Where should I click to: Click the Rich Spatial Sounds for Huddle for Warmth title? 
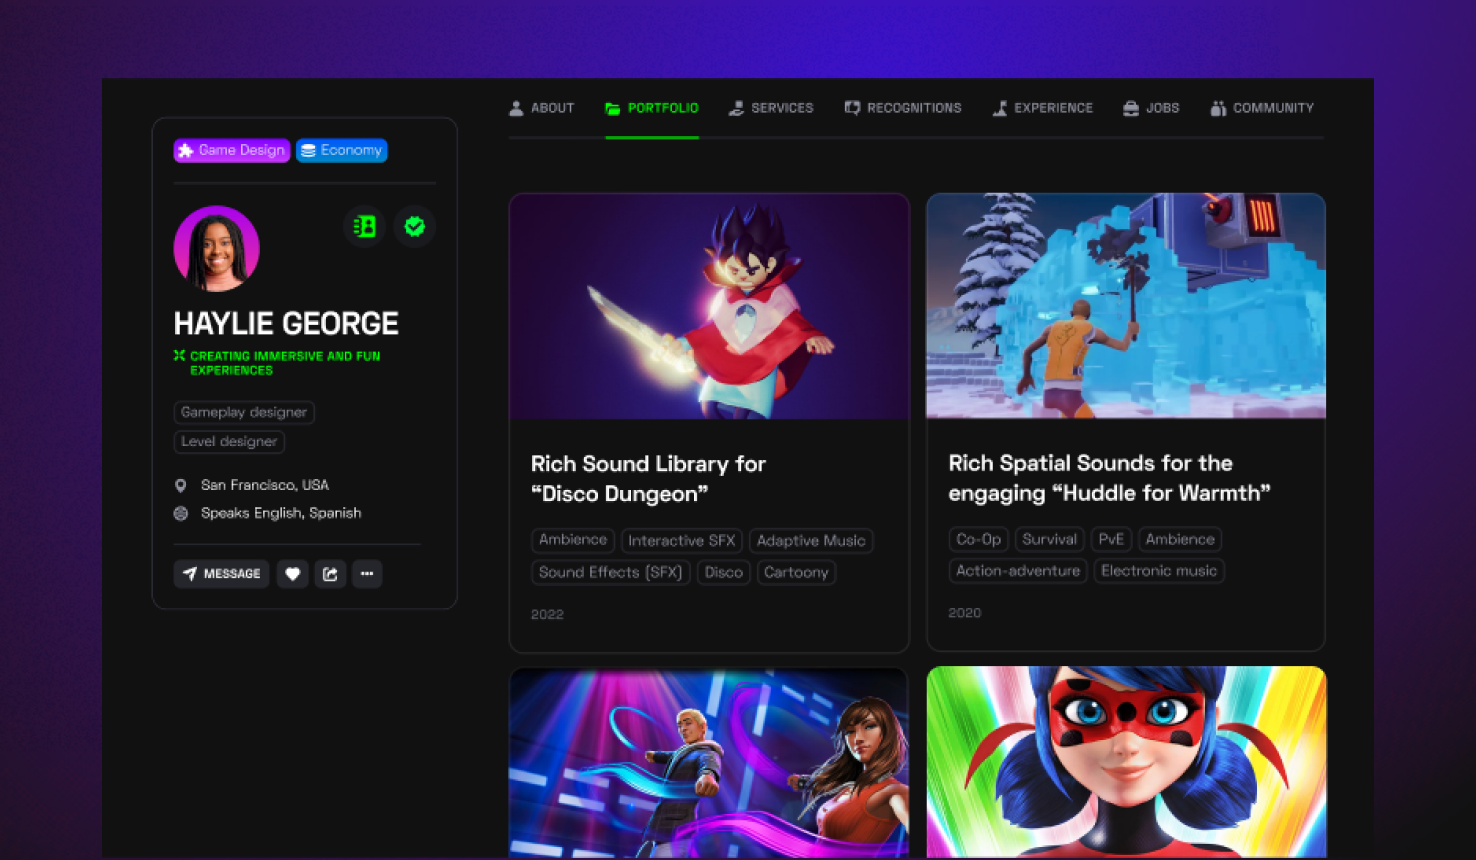pyautogui.click(x=1109, y=478)
